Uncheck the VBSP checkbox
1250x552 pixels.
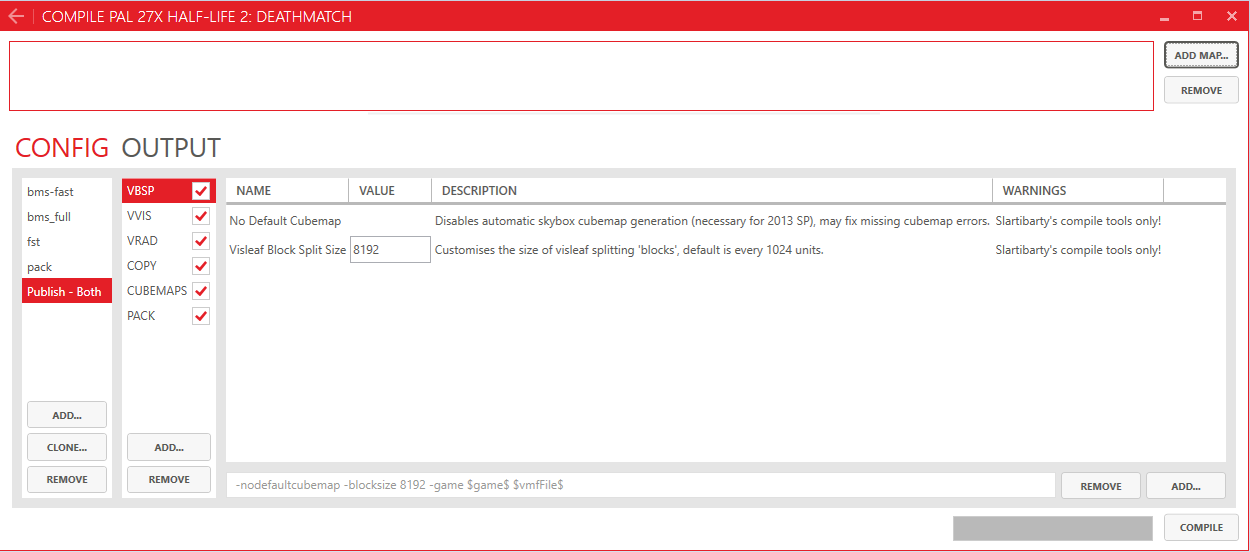pos(201,191)
